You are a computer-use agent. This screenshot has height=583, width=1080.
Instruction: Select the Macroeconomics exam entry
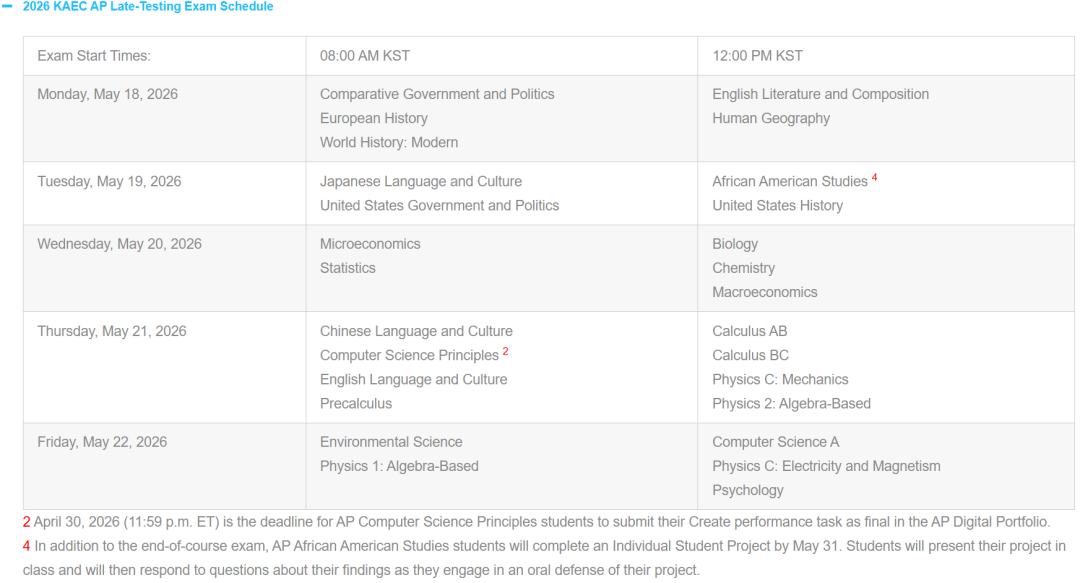(765, 292)
